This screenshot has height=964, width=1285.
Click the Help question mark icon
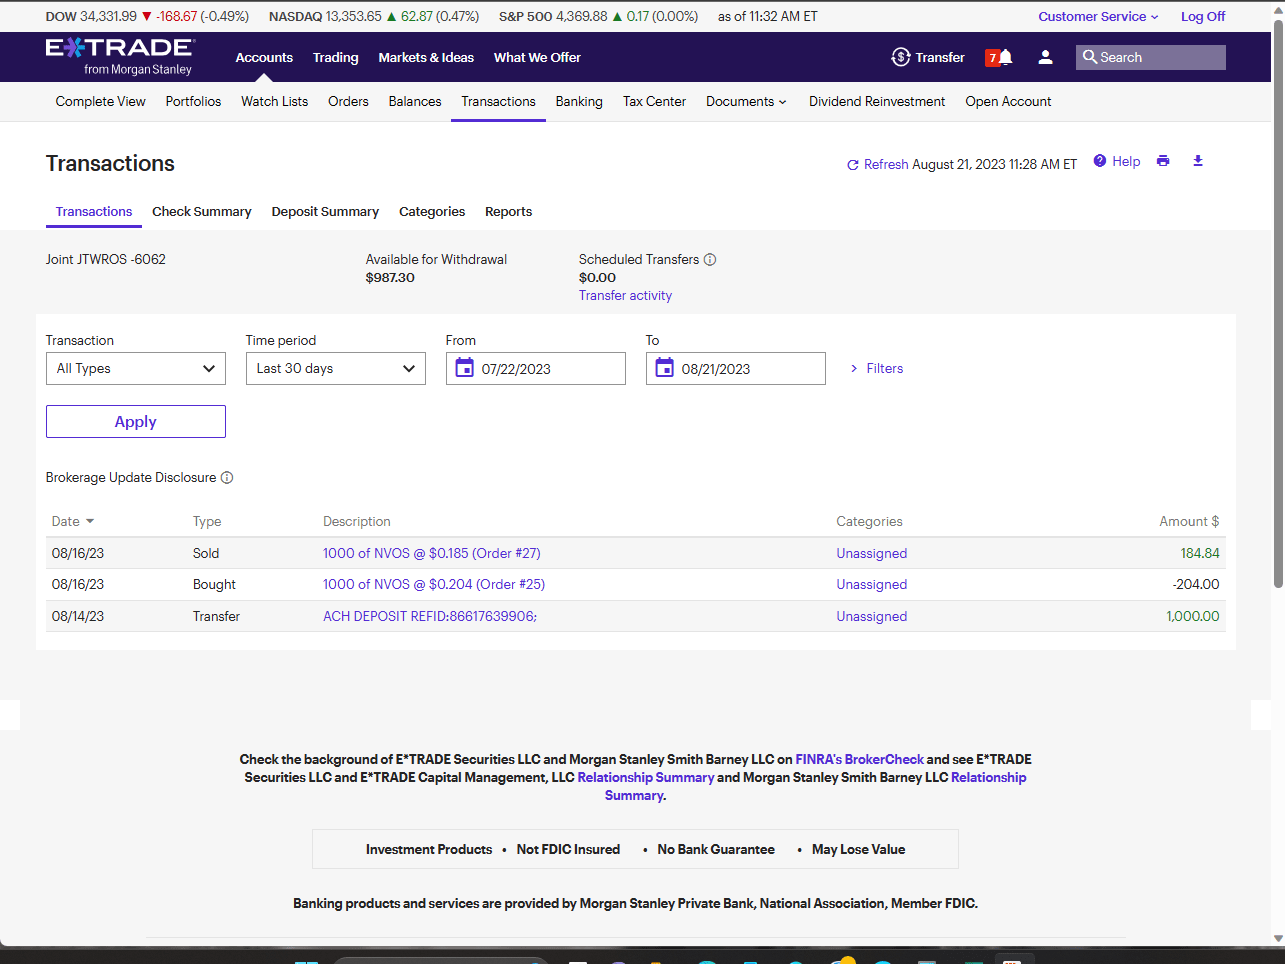[1100, 161]
